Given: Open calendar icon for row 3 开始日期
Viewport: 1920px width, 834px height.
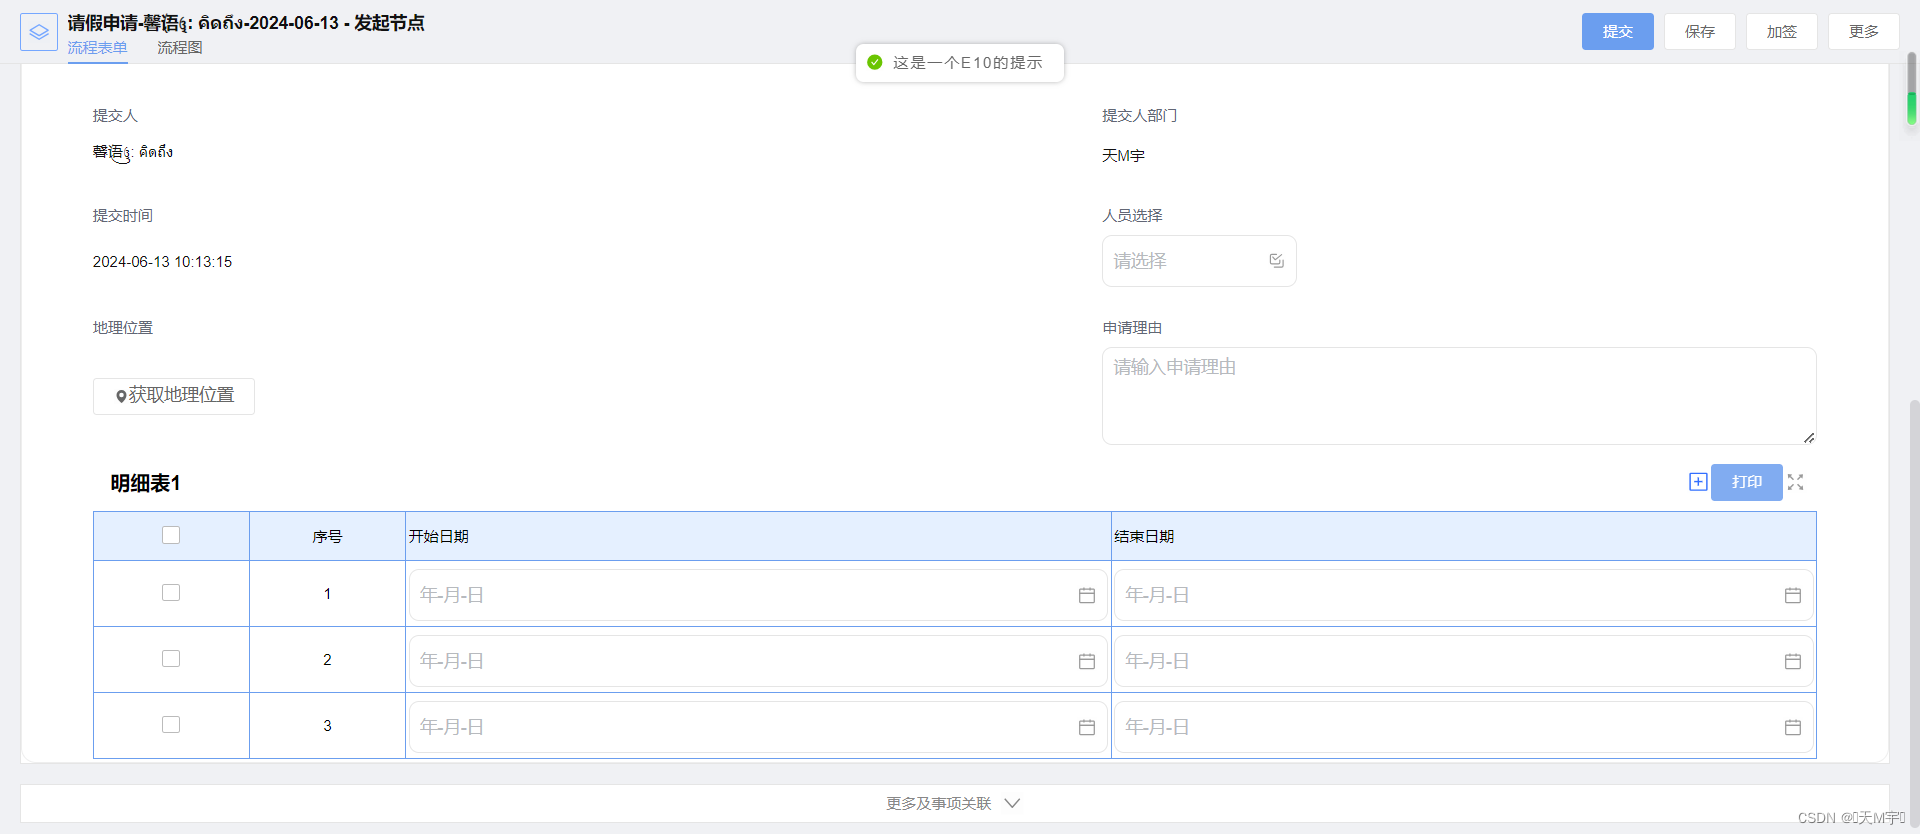Looking at the screenshot, I should 1087,727.
